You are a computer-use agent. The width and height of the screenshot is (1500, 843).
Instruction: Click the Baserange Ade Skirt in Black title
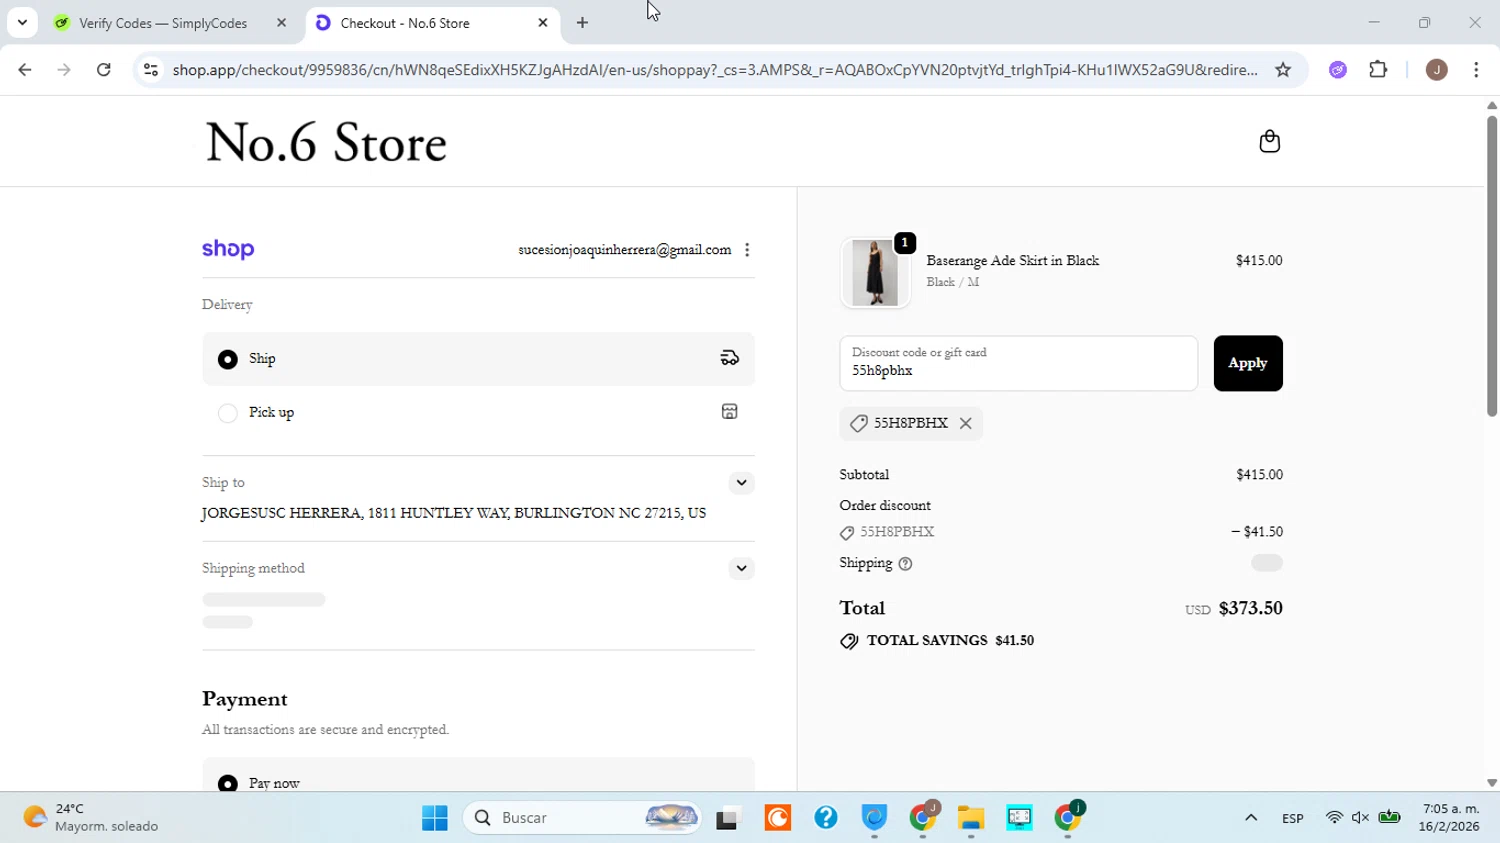[x=1012, y=261]
